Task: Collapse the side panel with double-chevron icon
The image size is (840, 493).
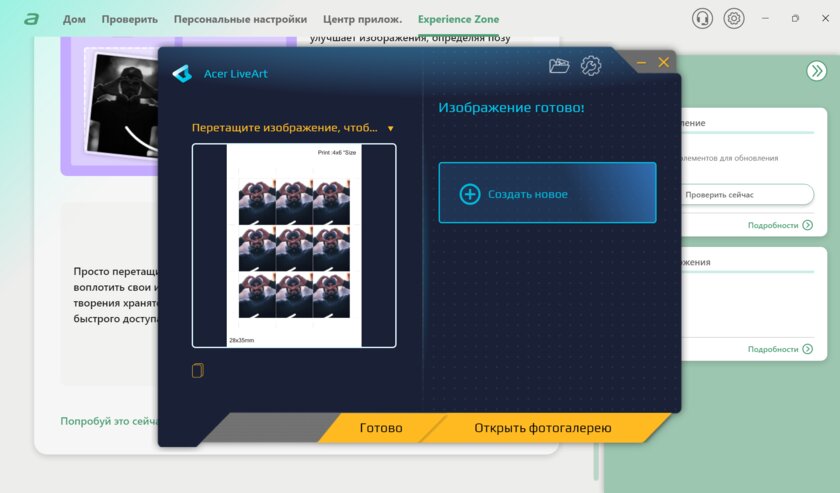Action: [816, 71]
